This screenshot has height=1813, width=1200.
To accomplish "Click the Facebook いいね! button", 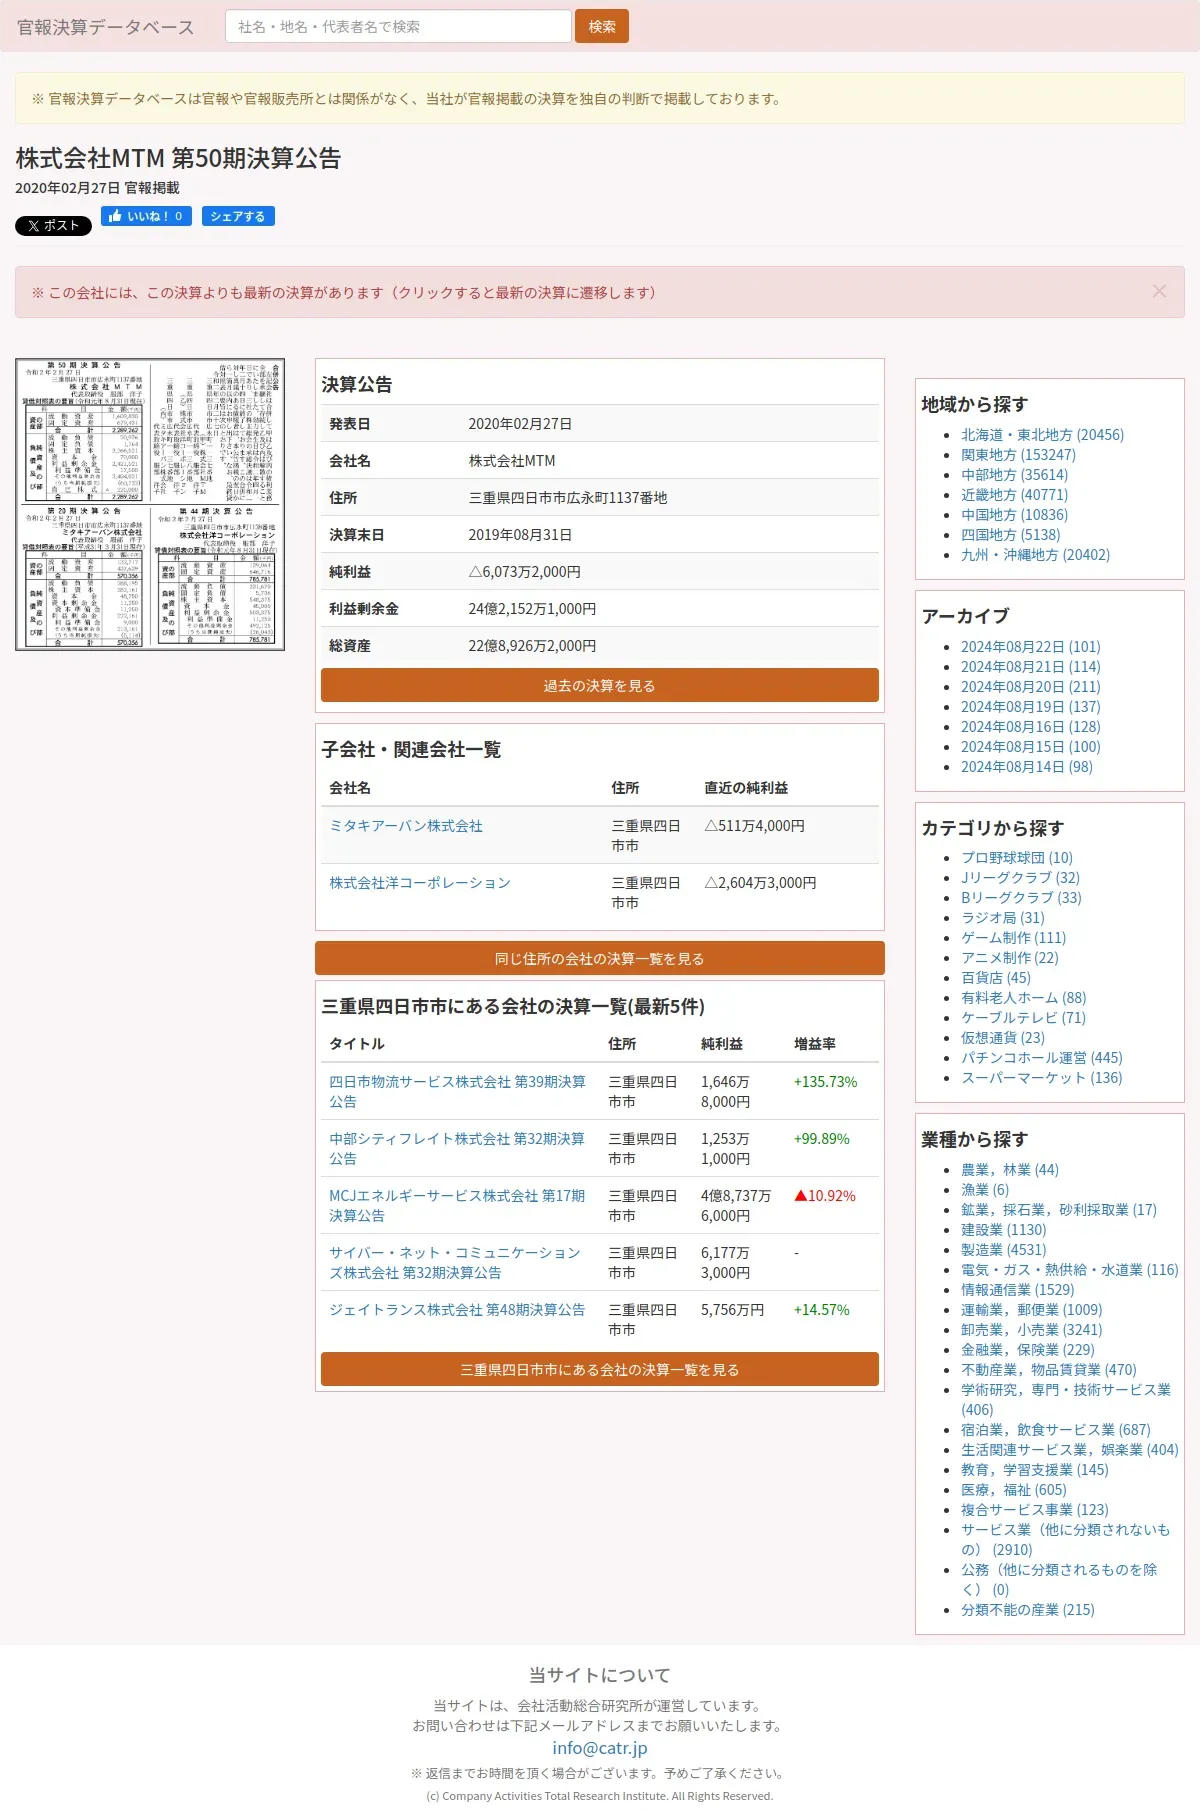I will 146,216.
